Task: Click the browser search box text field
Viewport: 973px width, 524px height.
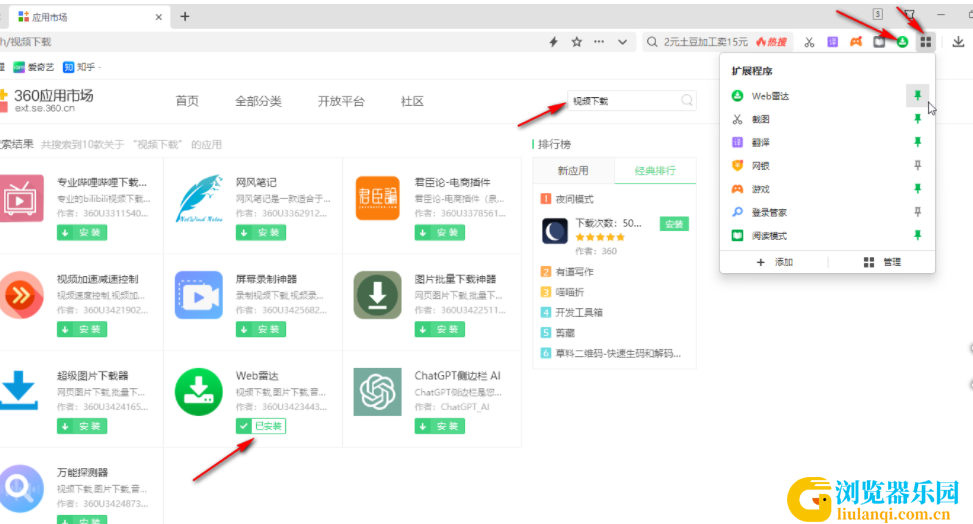Action: point(706,42)
